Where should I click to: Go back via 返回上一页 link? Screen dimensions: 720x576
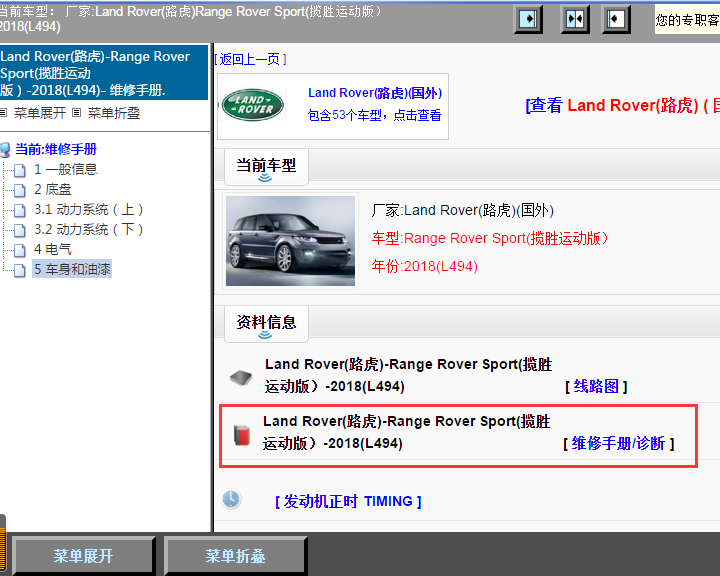point(251,59)
